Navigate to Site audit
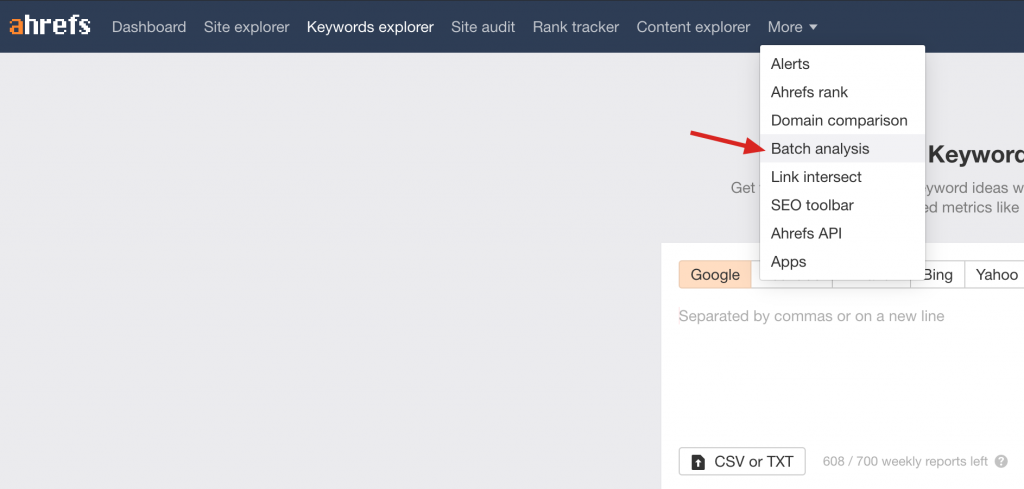The image size is (1024, 489). pyautogui.click(x=483, y=27)
